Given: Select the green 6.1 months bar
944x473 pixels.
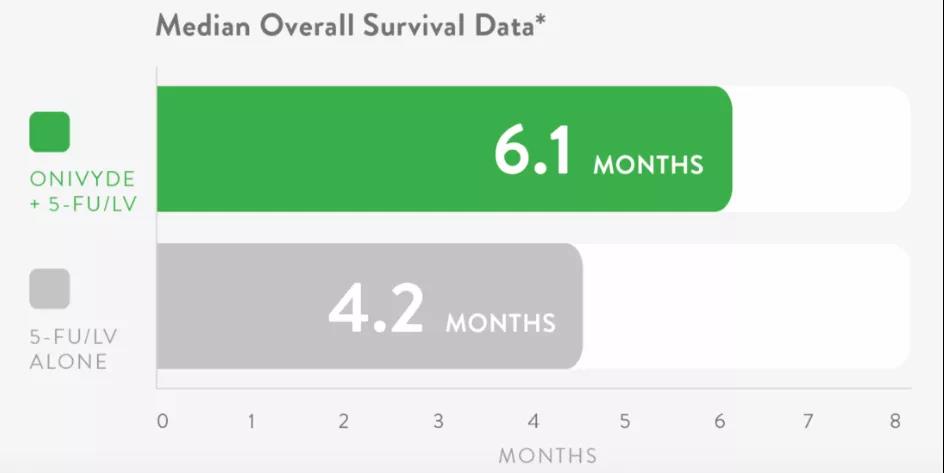Looking at the screenshot, I should [x=444, y=149].
